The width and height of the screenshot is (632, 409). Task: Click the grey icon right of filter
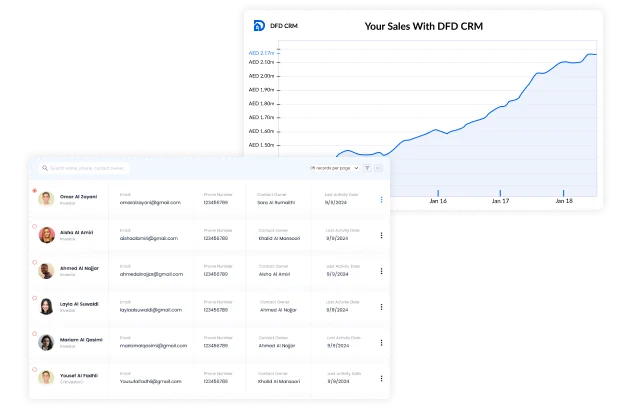coord(378,168)
